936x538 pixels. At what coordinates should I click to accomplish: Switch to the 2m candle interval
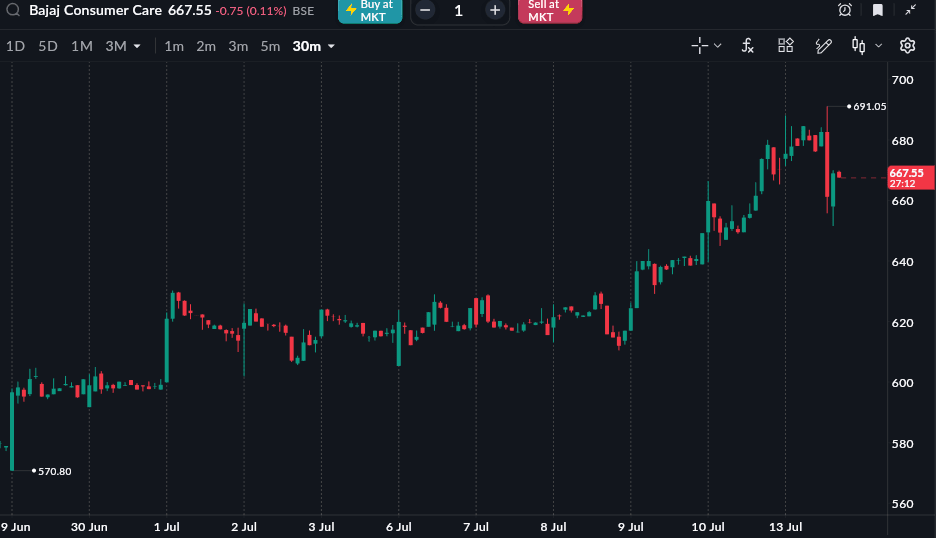click(x=206, y=46)
